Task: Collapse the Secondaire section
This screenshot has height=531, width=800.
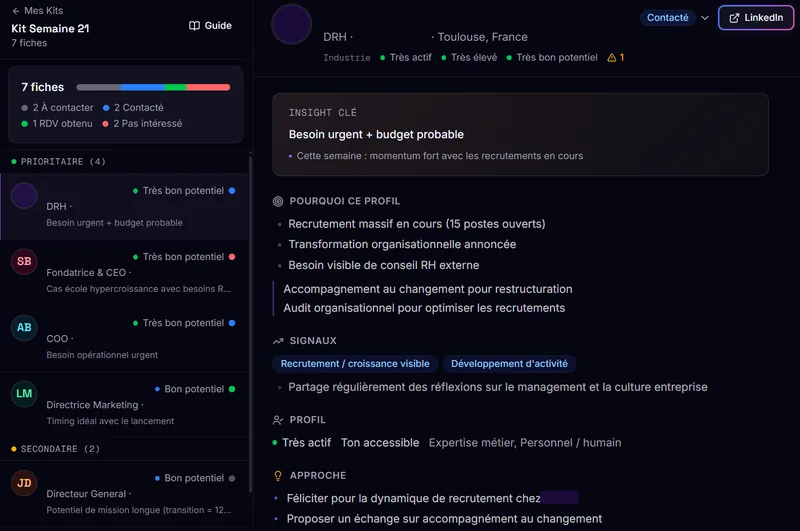Action: (x=55, y=449)
